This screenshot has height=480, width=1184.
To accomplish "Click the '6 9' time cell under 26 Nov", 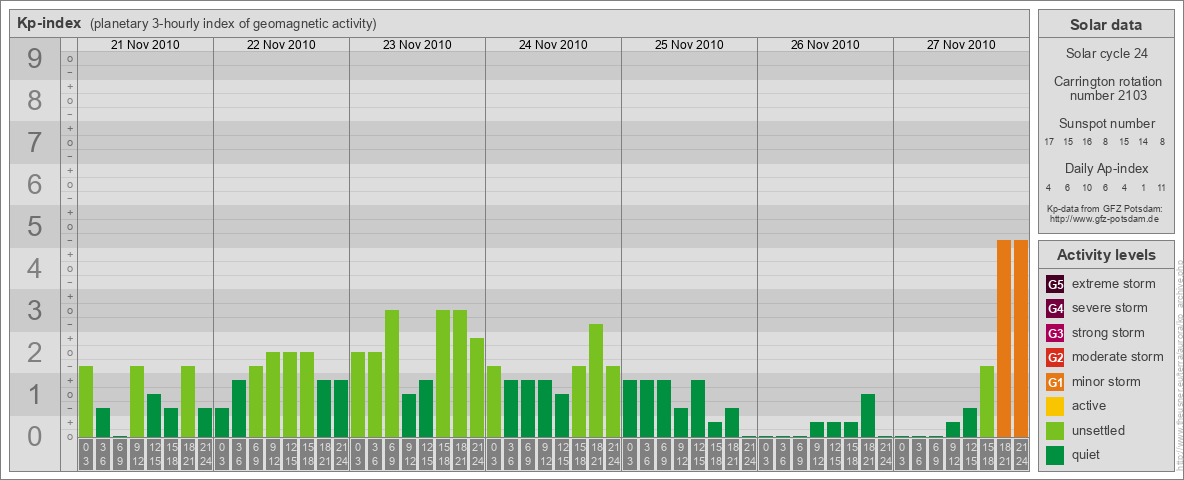I will 800,455.
